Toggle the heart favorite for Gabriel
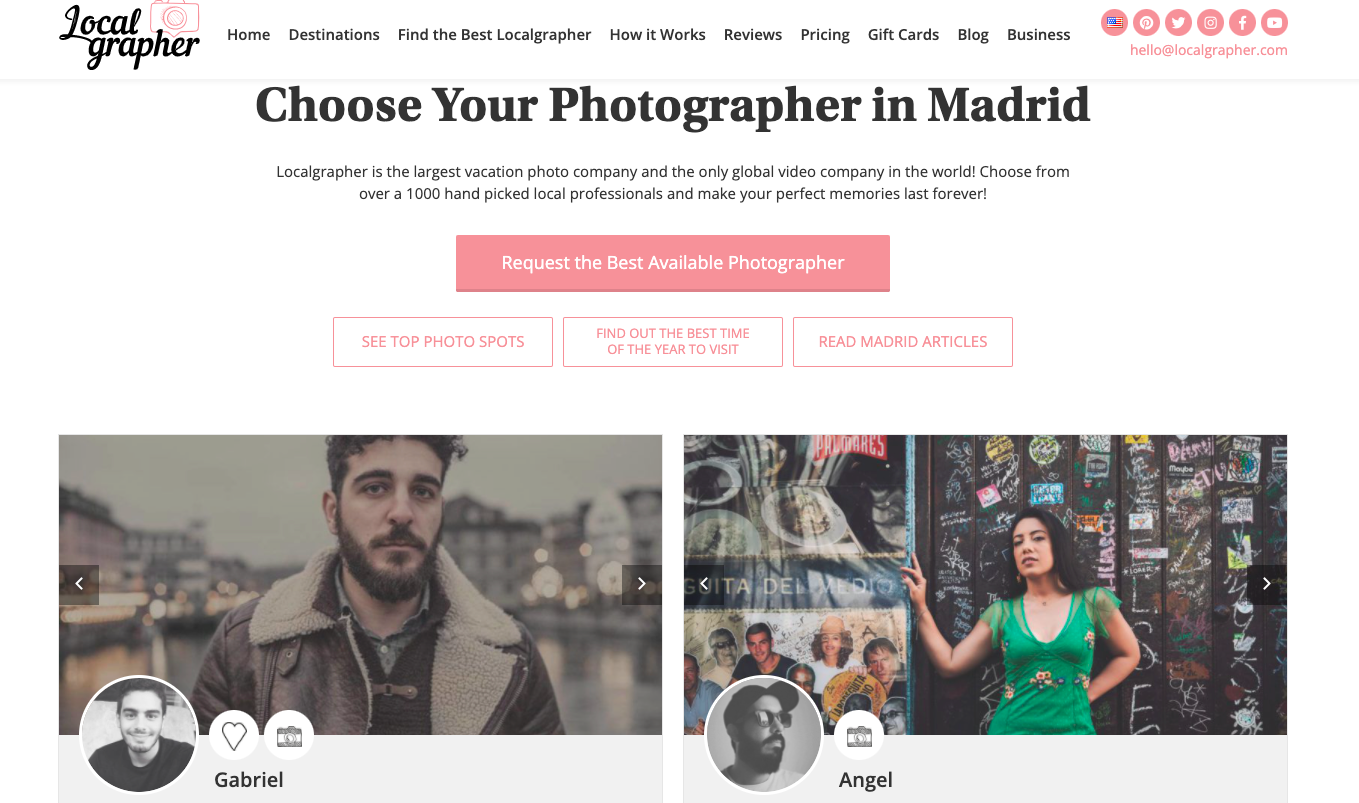This screenshot has height=803, width=1359. [x=234, y=736]
